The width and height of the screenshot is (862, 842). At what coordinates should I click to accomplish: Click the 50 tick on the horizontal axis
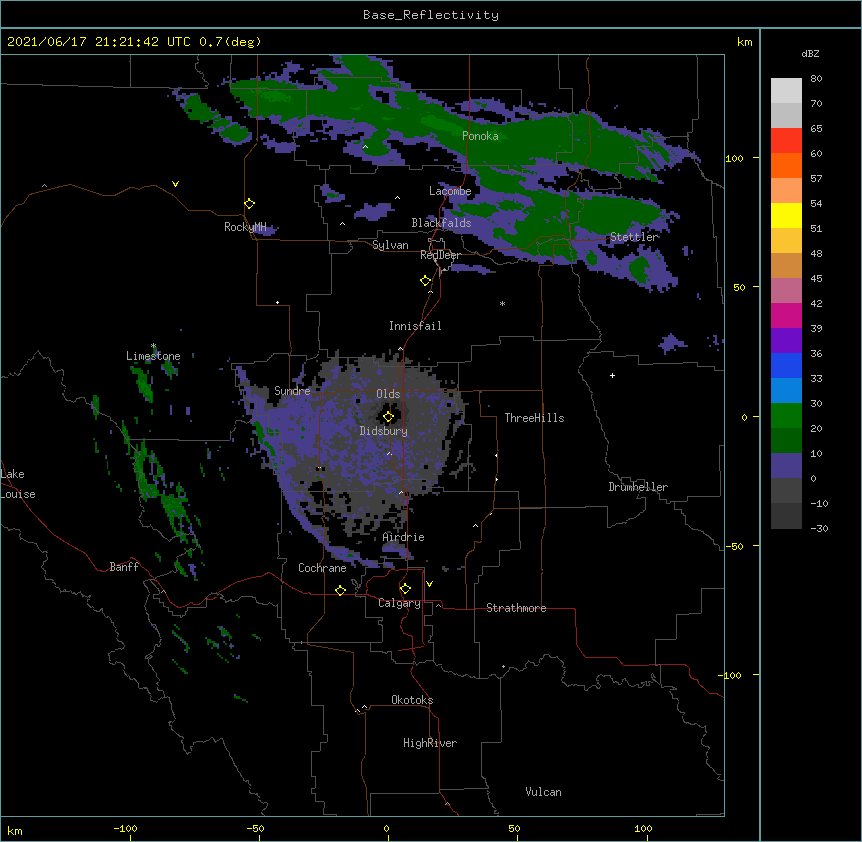[514, 828]
